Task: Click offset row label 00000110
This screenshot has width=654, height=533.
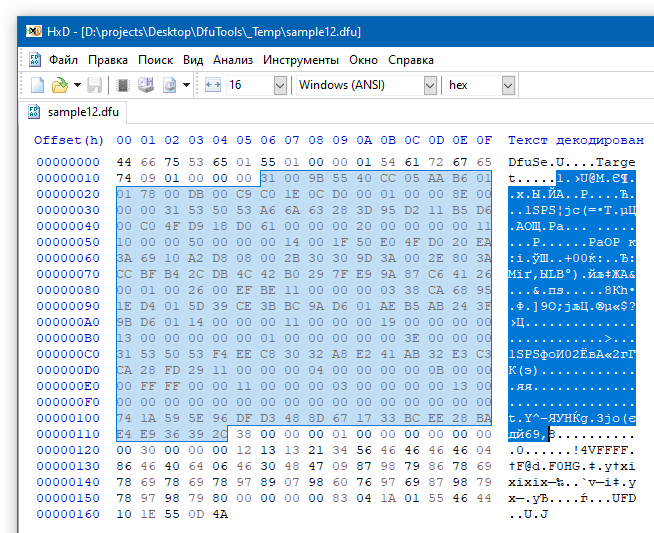Action: (x=68, y=434)
